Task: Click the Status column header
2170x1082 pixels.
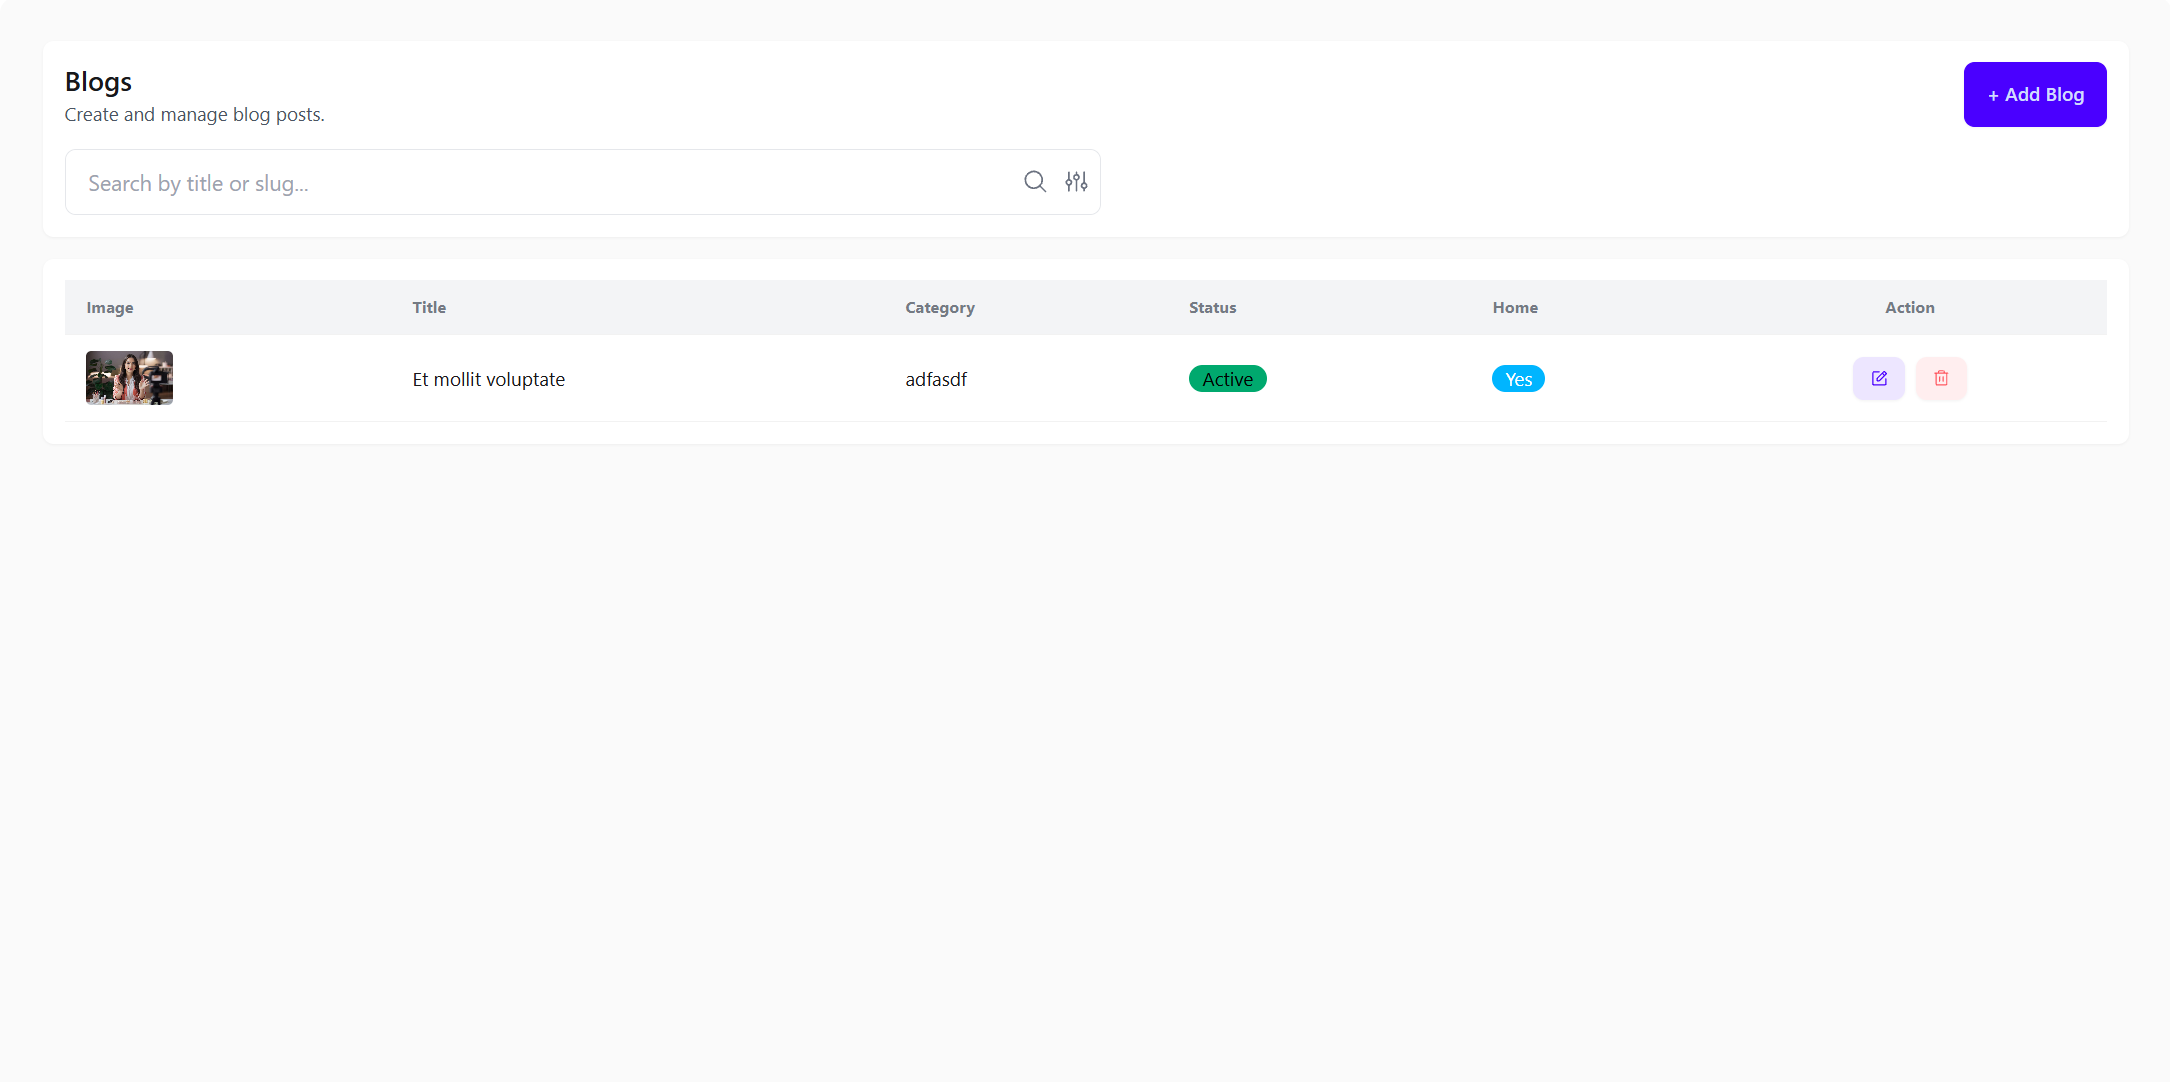Action: [1213, 307]
